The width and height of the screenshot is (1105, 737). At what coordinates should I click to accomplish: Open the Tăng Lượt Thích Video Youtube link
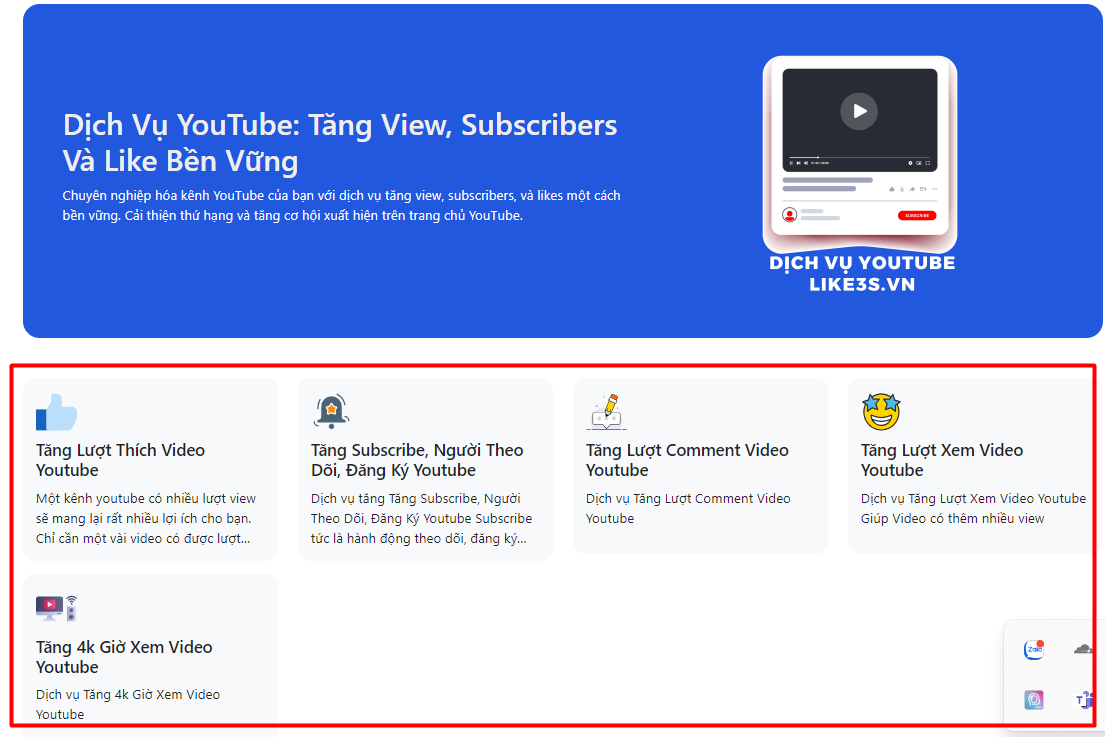pyautogui.click(x=121, y=460)
